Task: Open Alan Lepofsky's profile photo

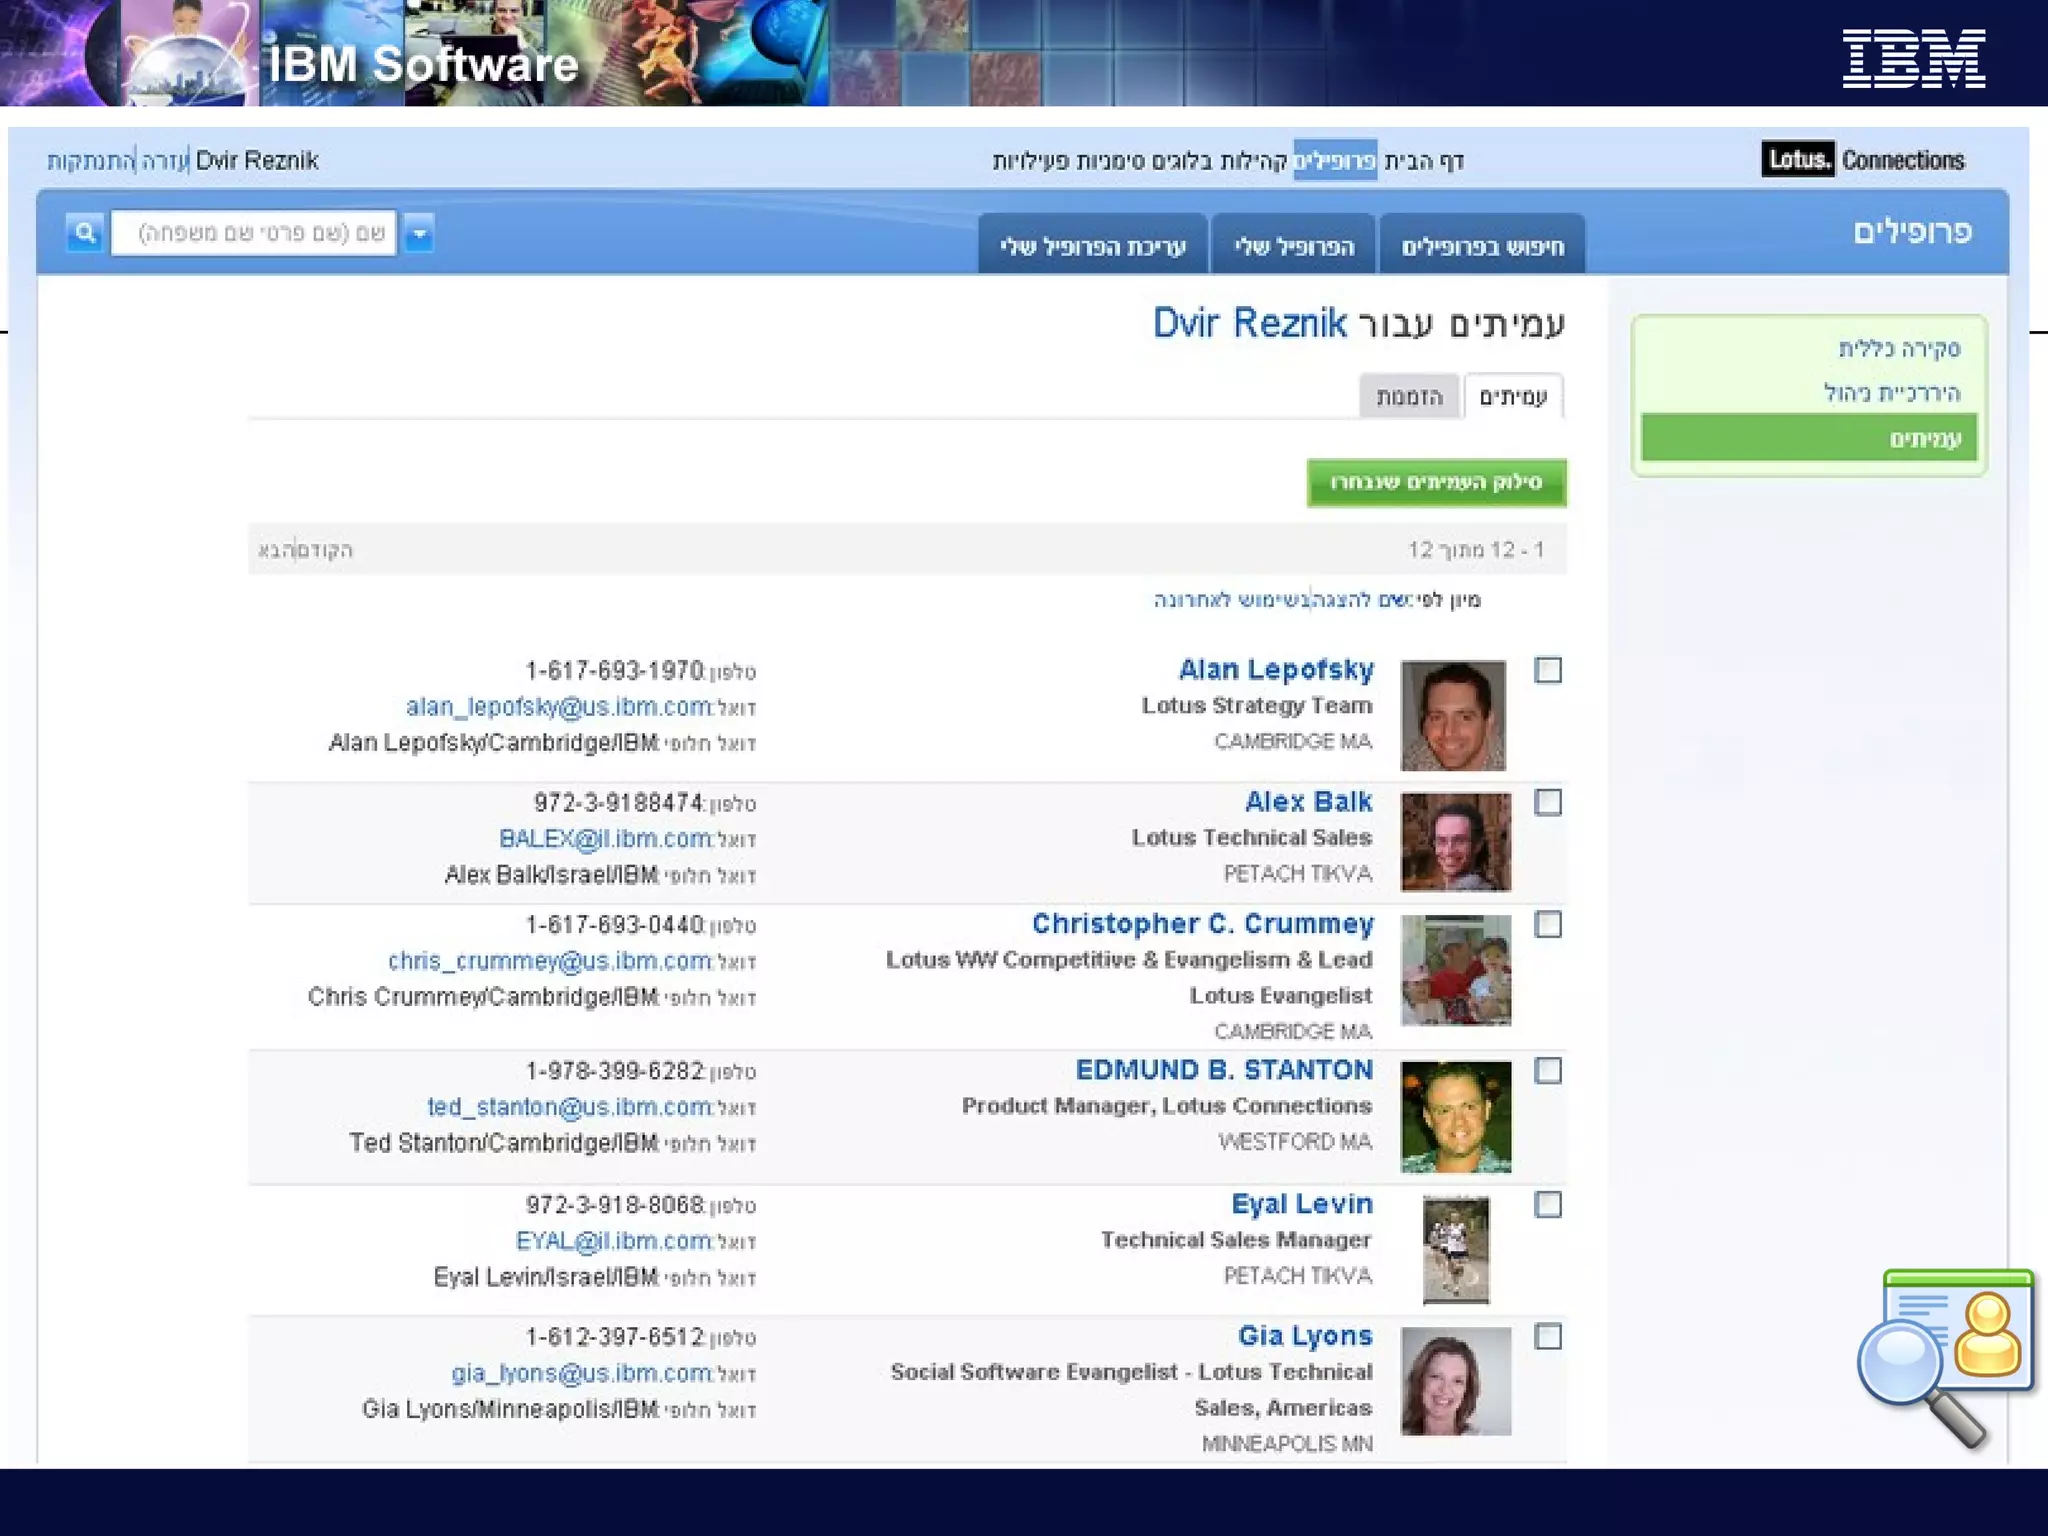Action: pos(1453,715)
